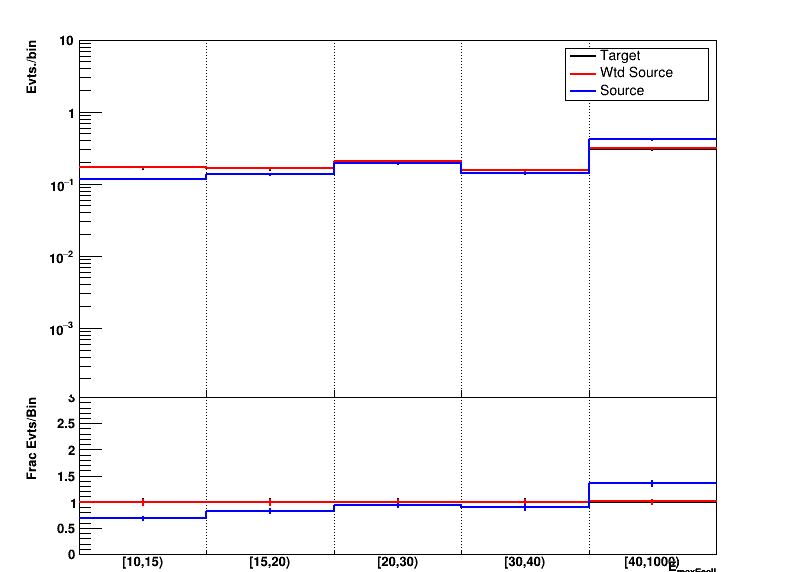
Task: Select the Wtd Source legend text label
Action: pyautogui.click(x=636, y=73)
